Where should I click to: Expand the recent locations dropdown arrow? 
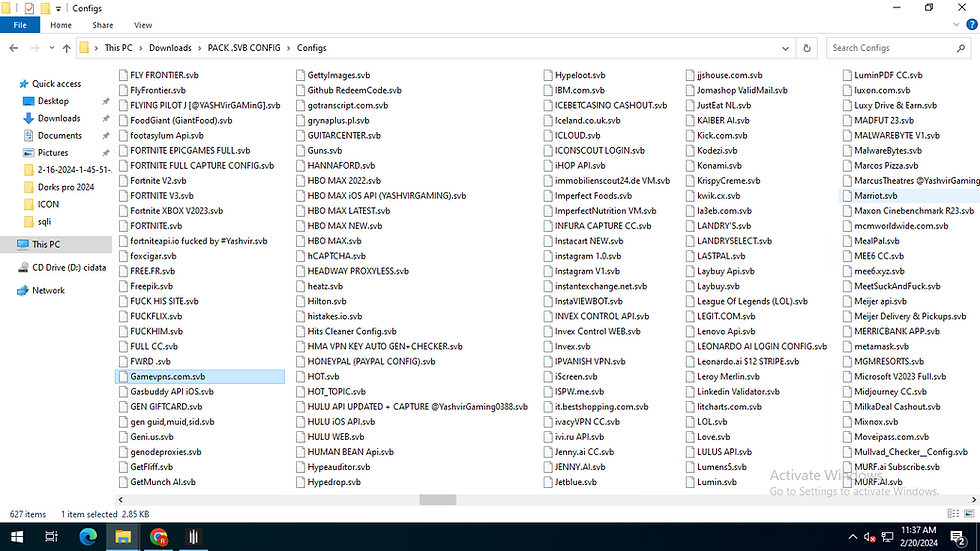click(51, 48)
